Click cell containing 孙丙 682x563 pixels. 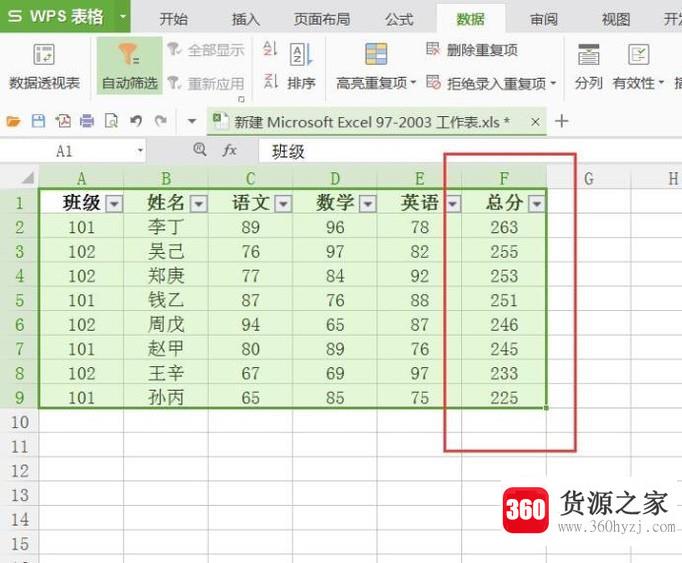click(166, 397)
